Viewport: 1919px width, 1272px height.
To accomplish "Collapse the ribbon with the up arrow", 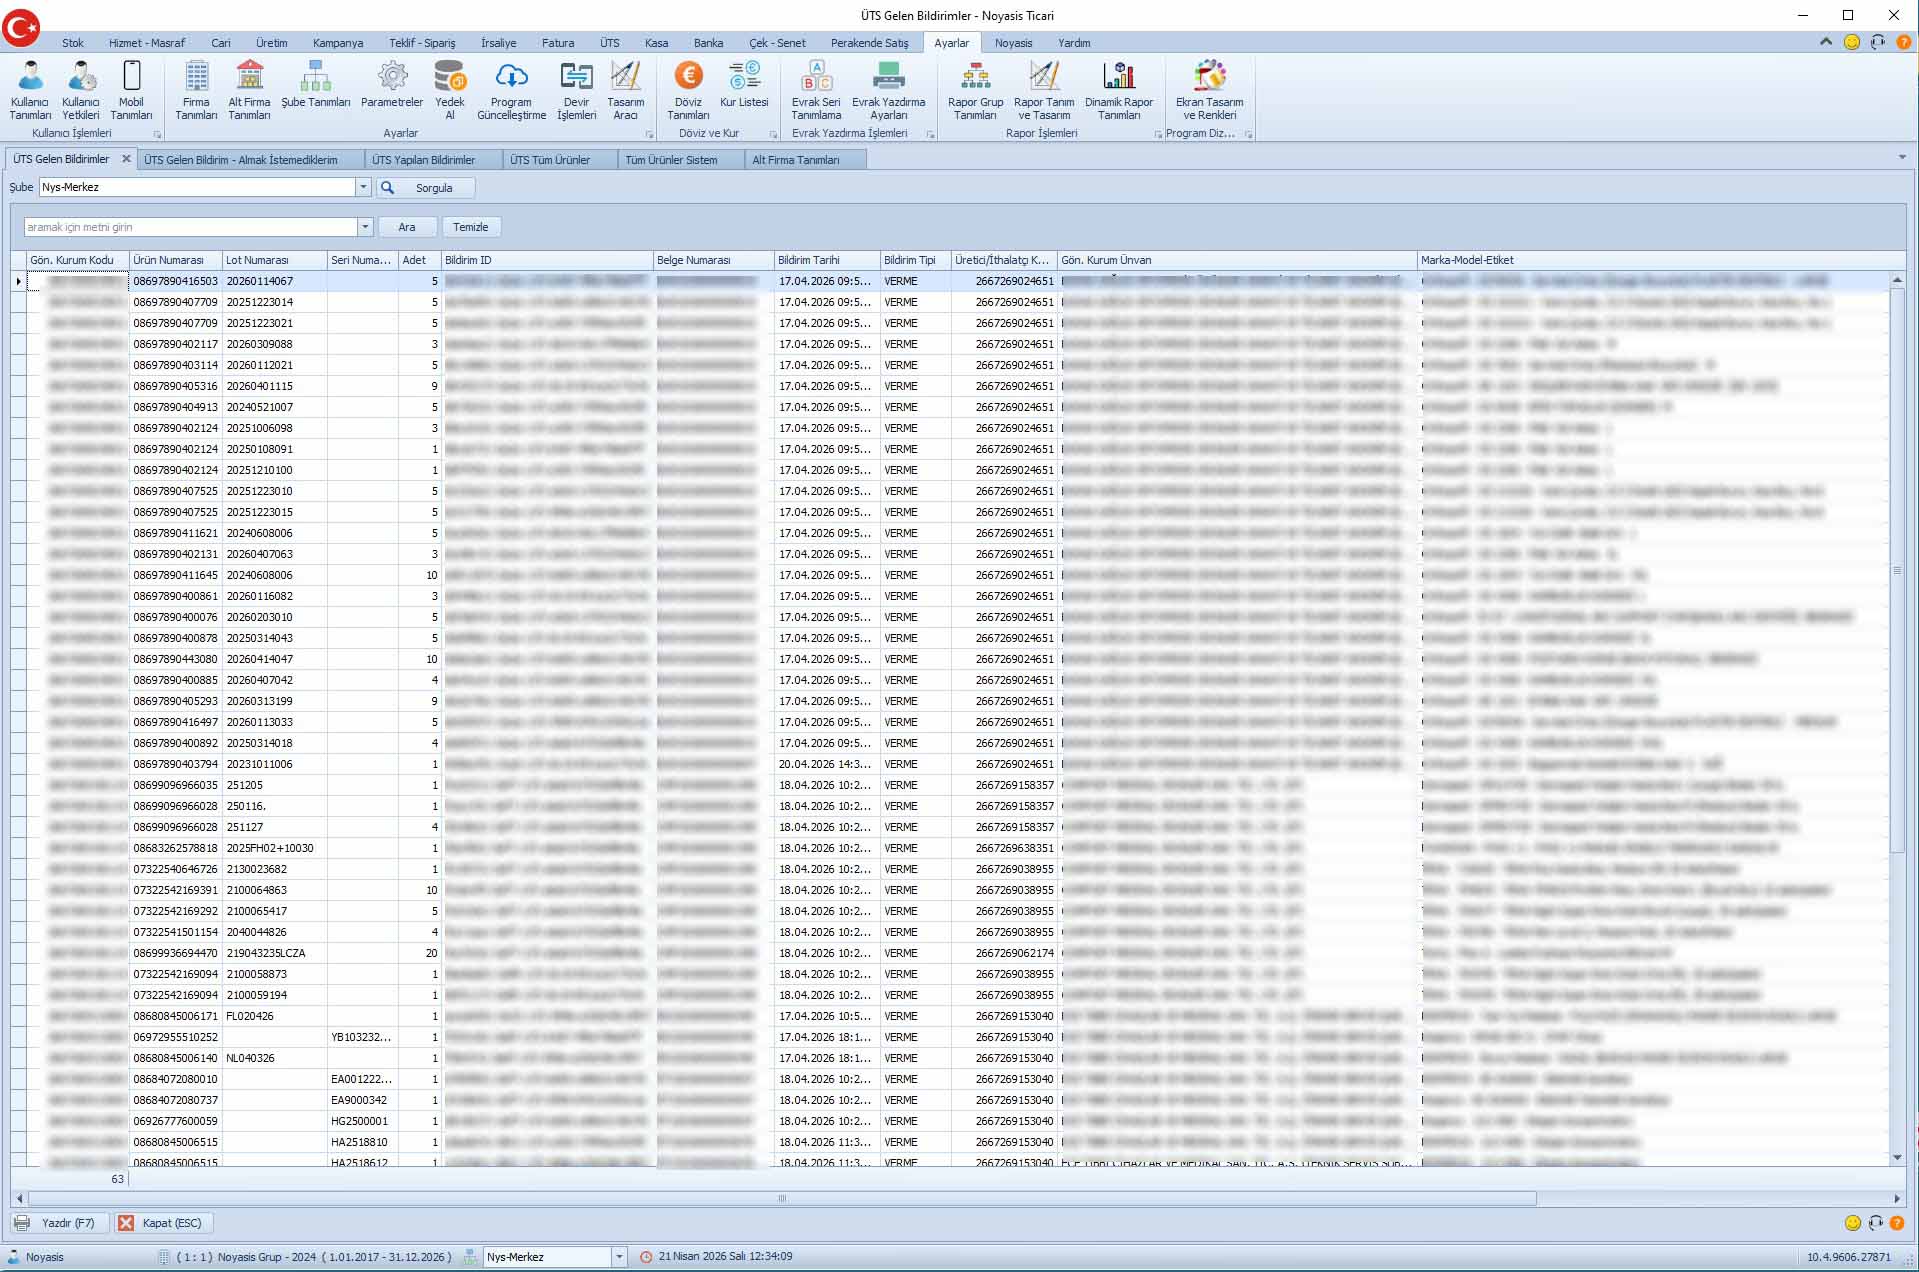I will [1825, 42].
